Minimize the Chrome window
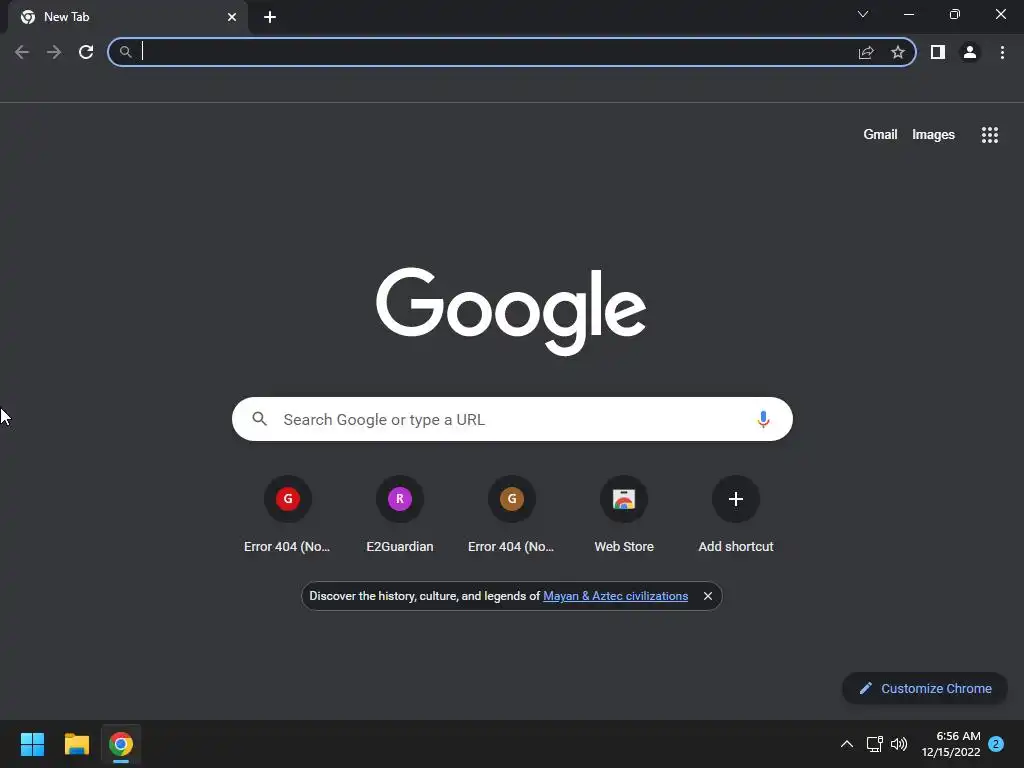Viewport: 1024px width, 768px height. 908,14
